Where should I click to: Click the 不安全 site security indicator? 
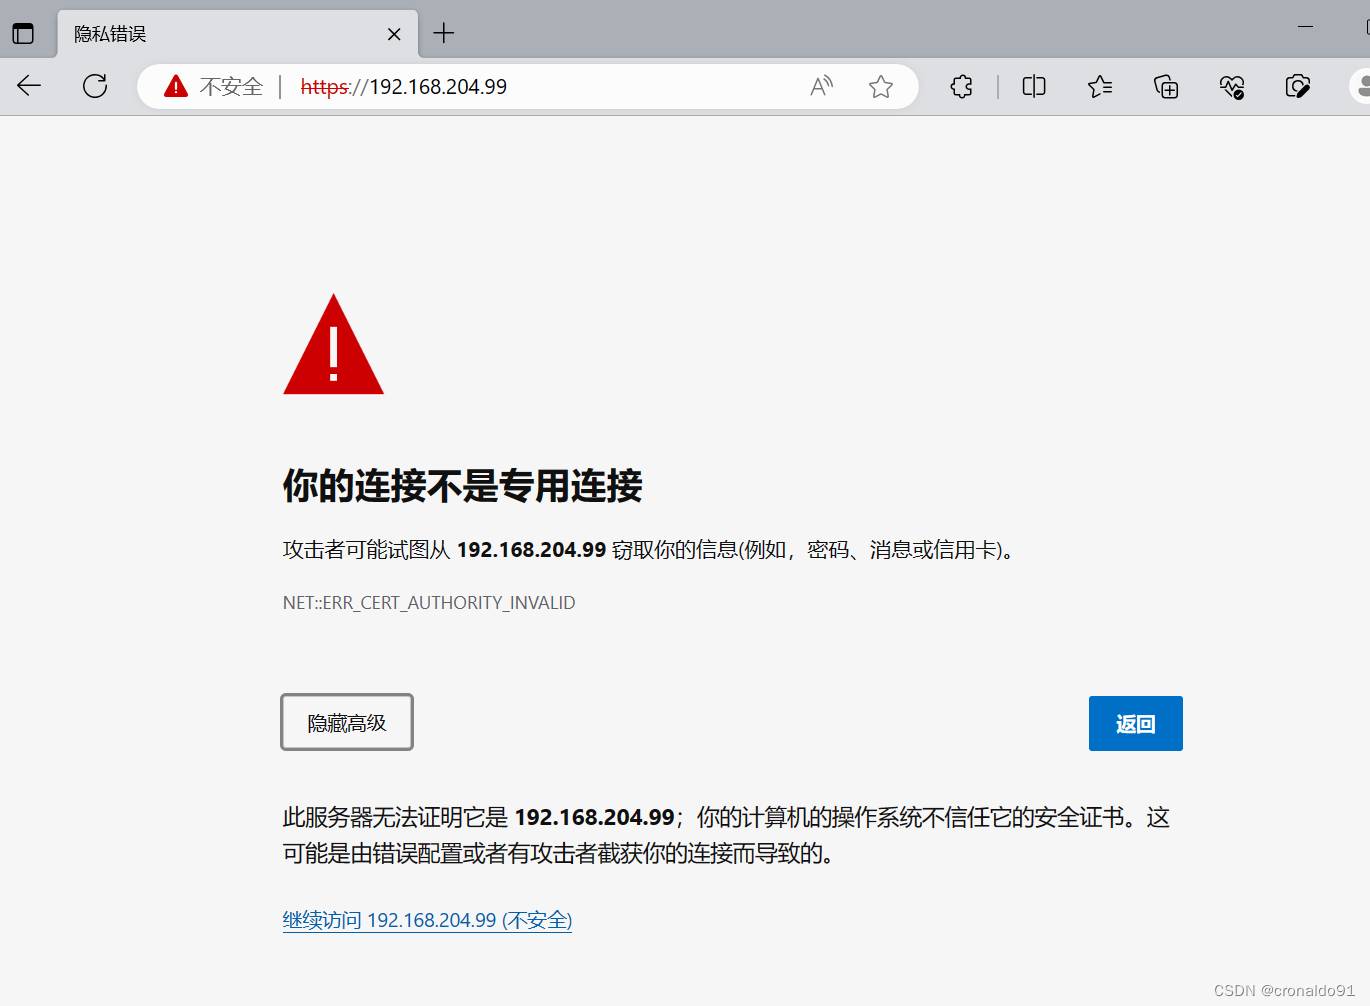tap(215, 87)
